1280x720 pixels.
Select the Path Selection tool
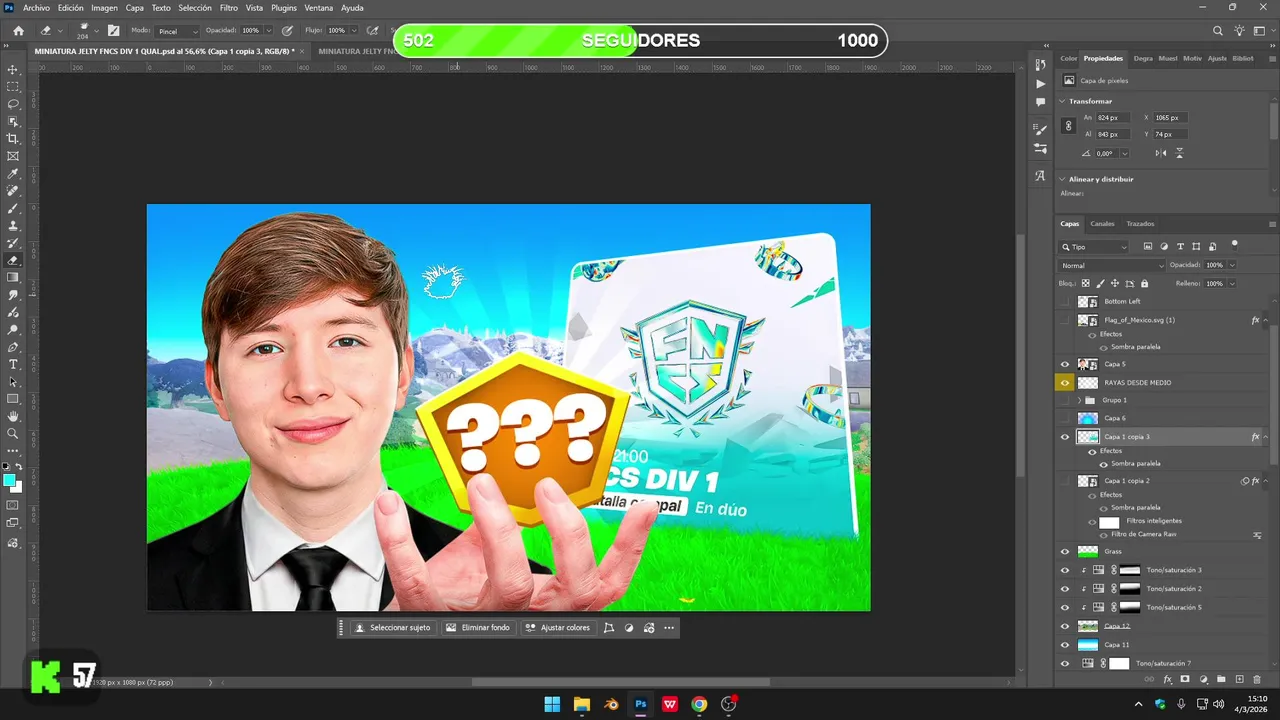point(13,382)
